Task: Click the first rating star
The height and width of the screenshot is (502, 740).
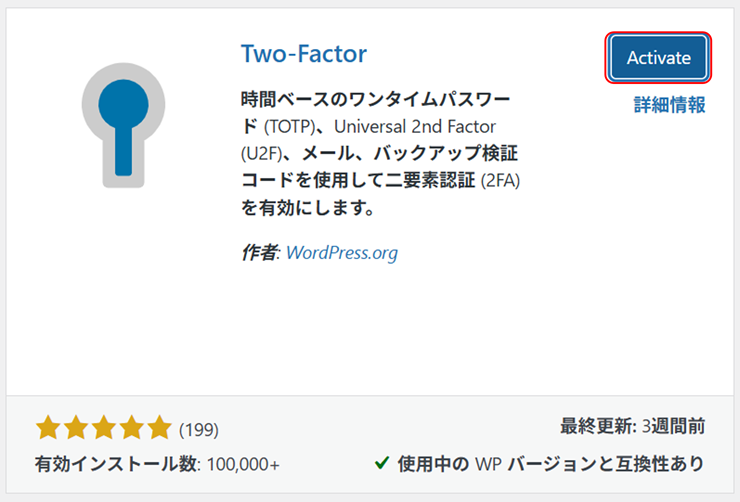Action: click(x=48, y=429)
